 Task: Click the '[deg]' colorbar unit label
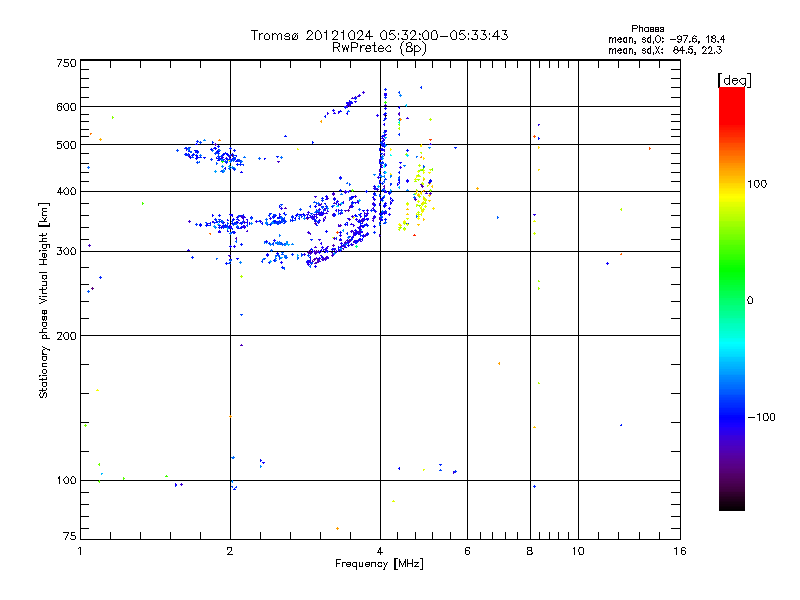pos(734,80)
